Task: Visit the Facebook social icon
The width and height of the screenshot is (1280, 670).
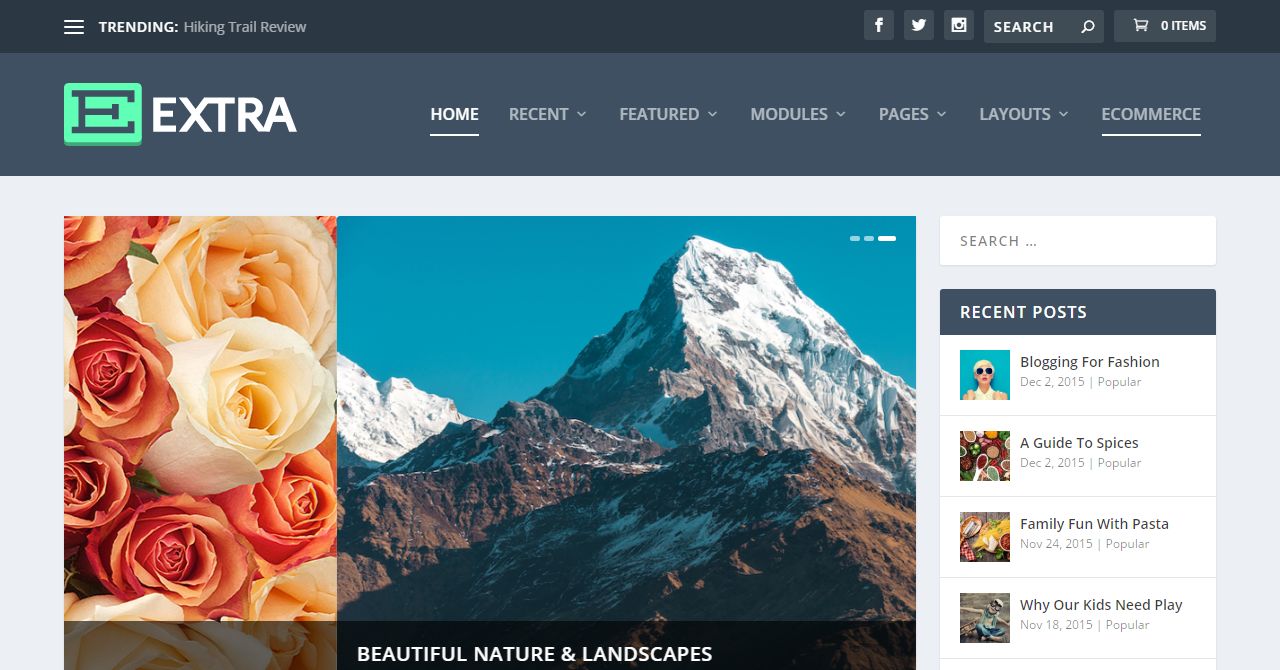Action: 878,26
